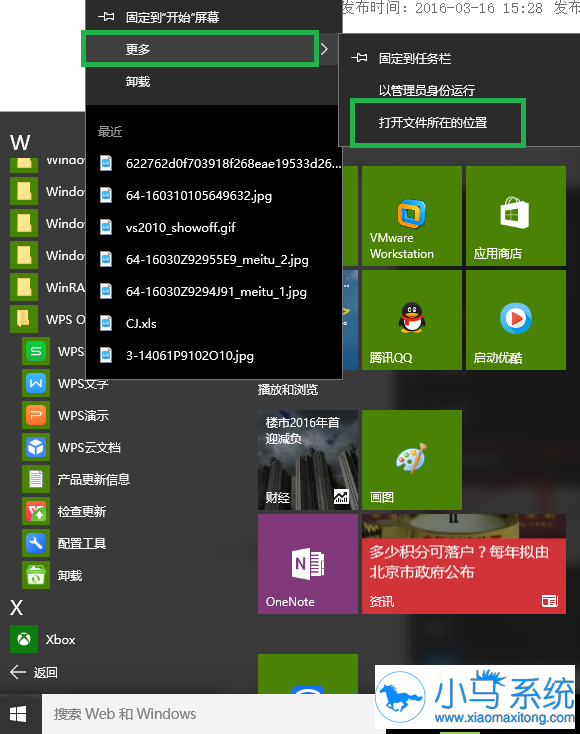Click the 播放和浏览 group title

288,389
